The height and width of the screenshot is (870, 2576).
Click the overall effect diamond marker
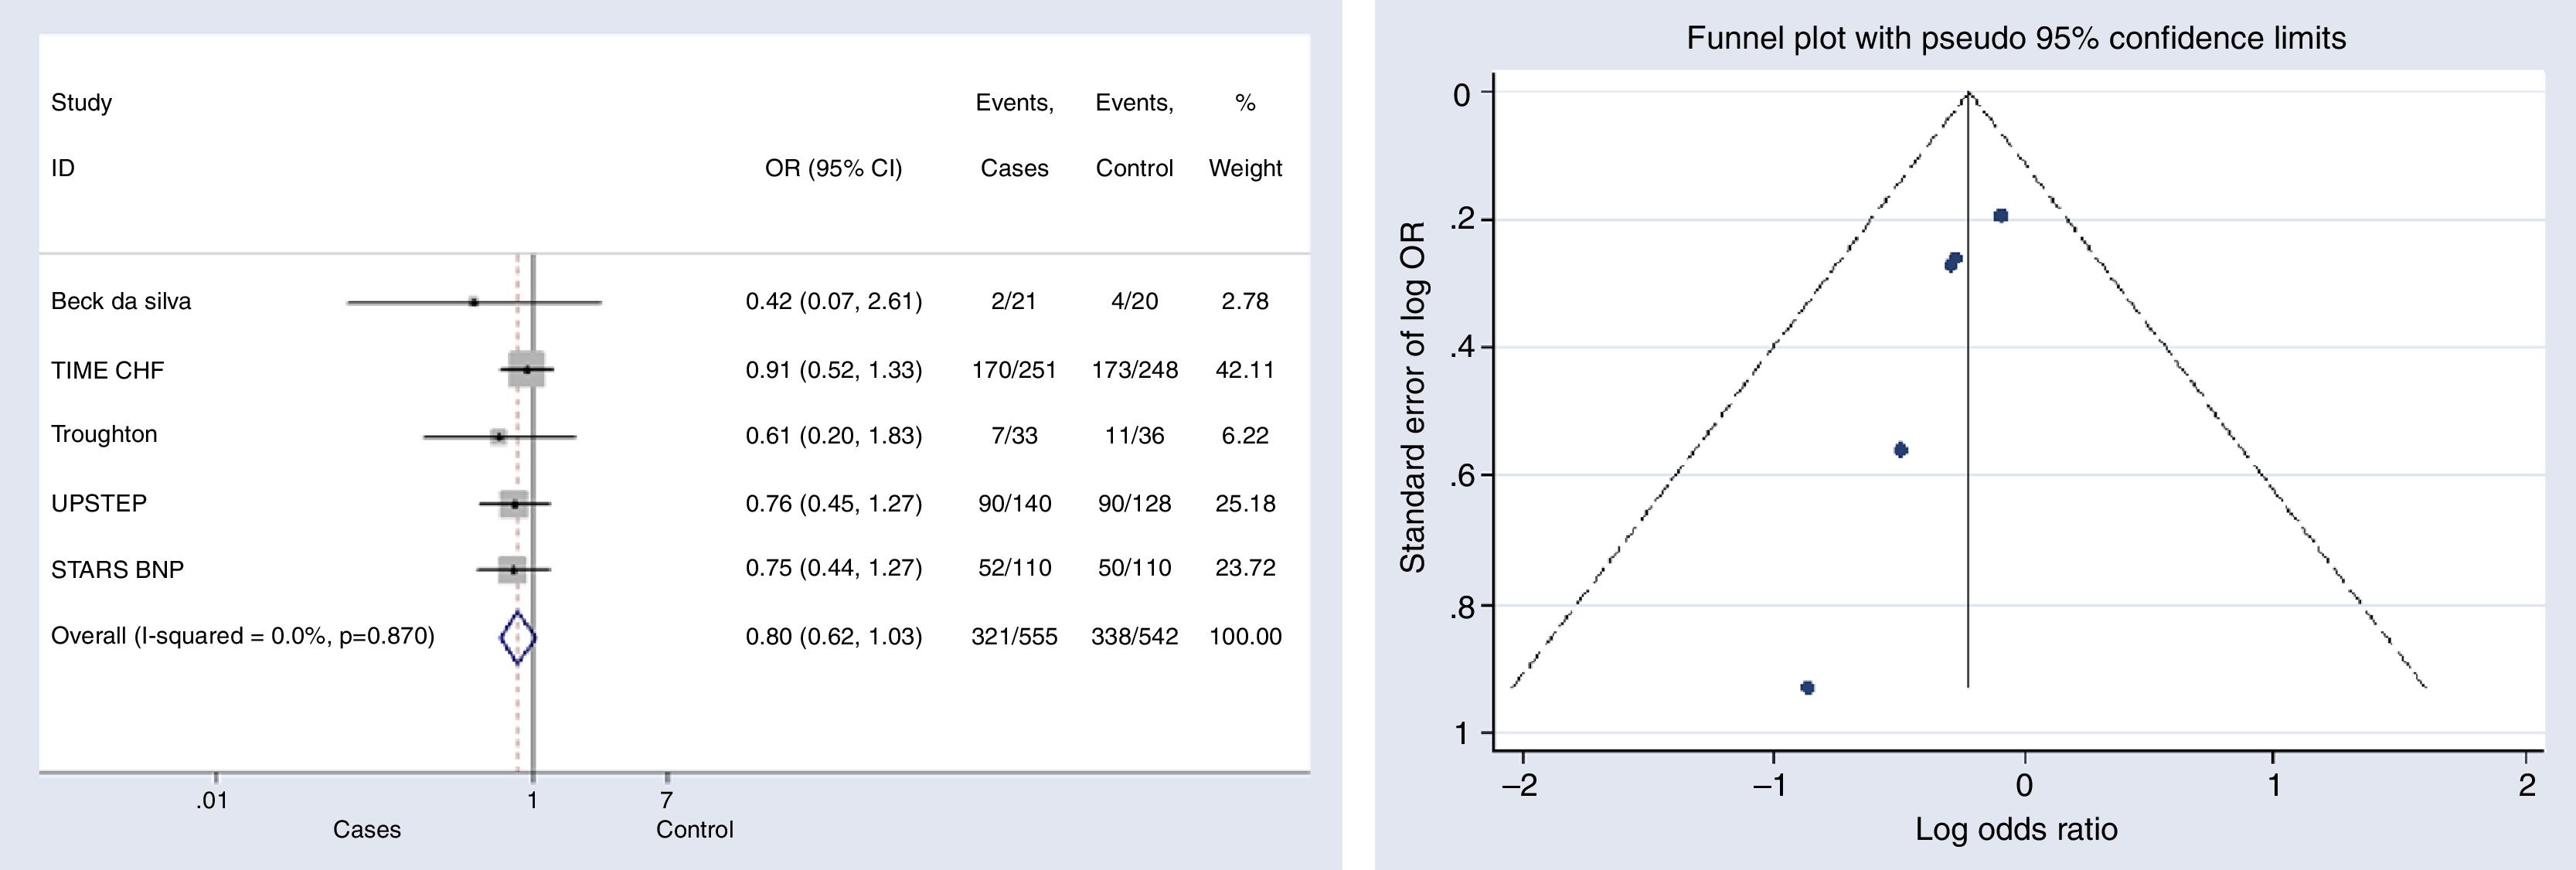pyautogui.click(x=517, y=637)
